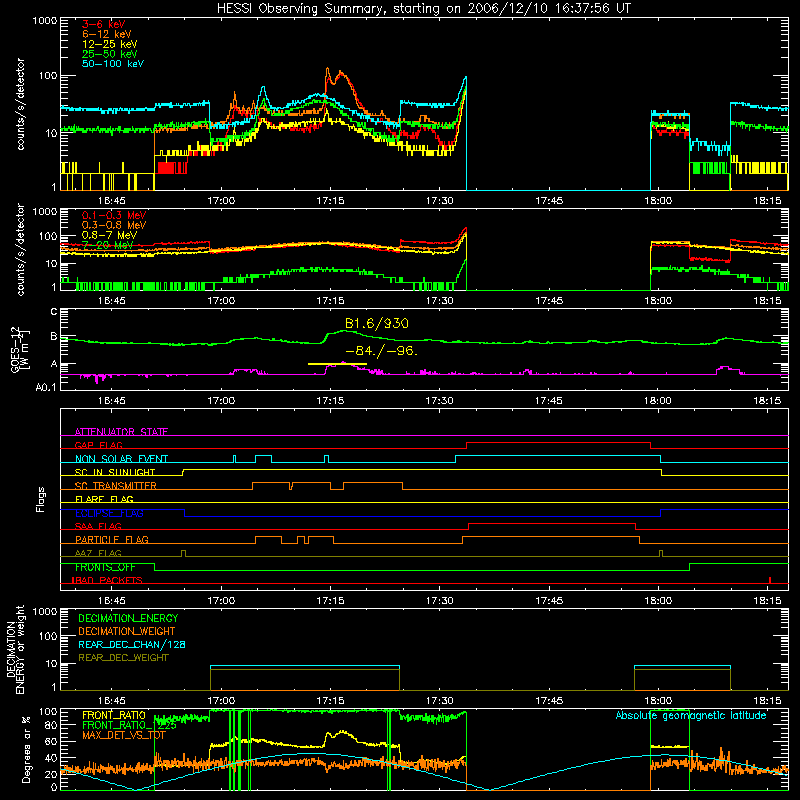Click the Flags axis title
The width and height of the screenshot is (800, 800).
pos(40,499)
